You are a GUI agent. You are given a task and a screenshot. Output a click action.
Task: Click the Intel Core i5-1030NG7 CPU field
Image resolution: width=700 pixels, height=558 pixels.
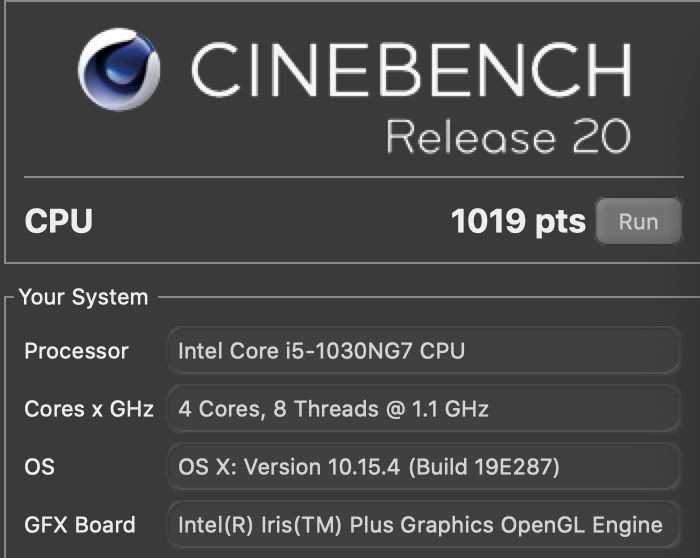424,351
